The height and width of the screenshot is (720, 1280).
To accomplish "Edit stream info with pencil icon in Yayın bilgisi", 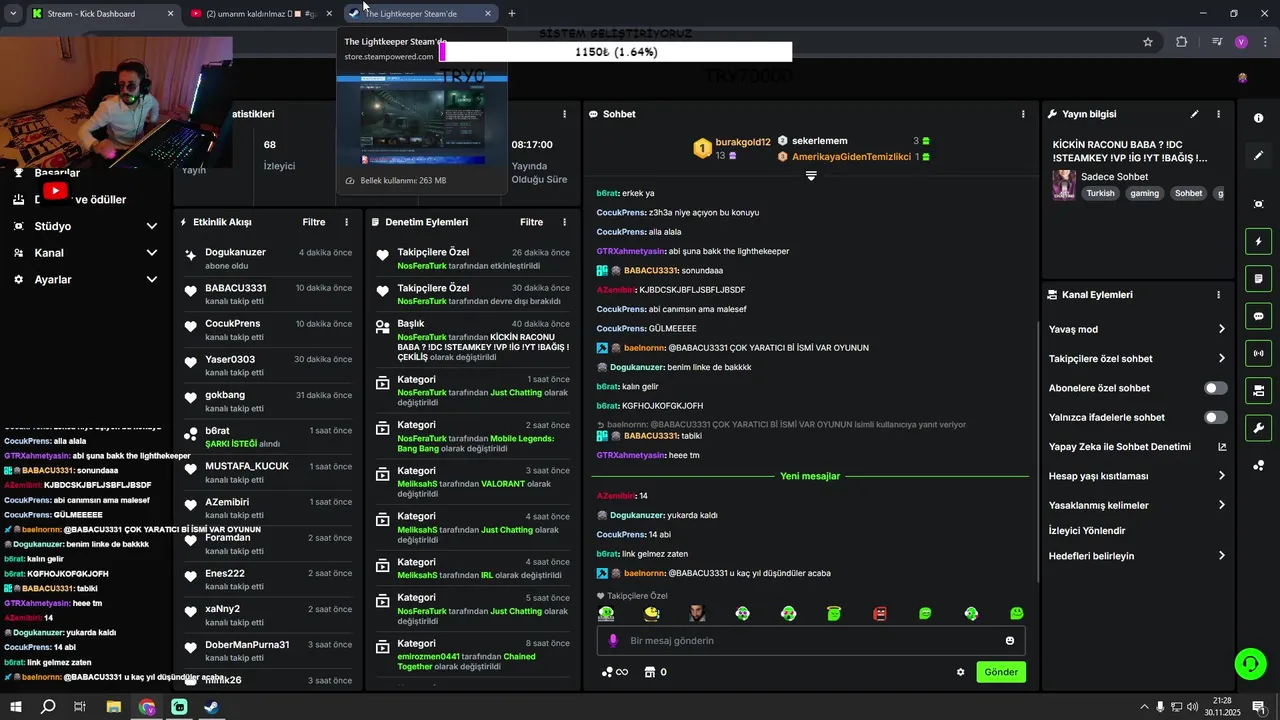I will click(1194, 114).
